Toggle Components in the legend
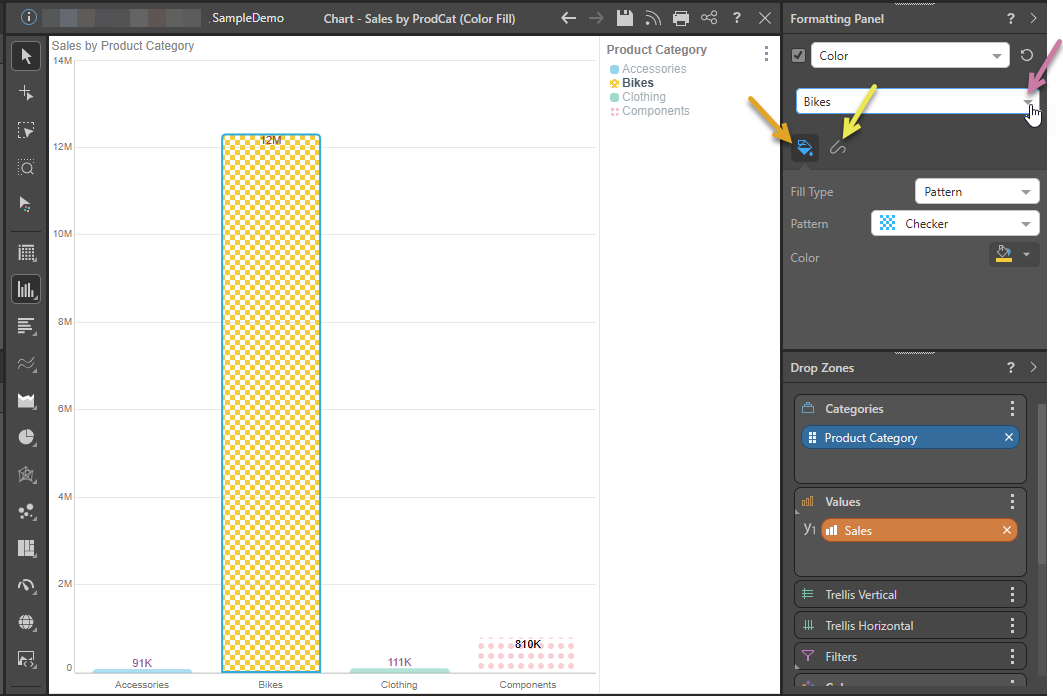The image size is (1063, 696). click(655, 111)
